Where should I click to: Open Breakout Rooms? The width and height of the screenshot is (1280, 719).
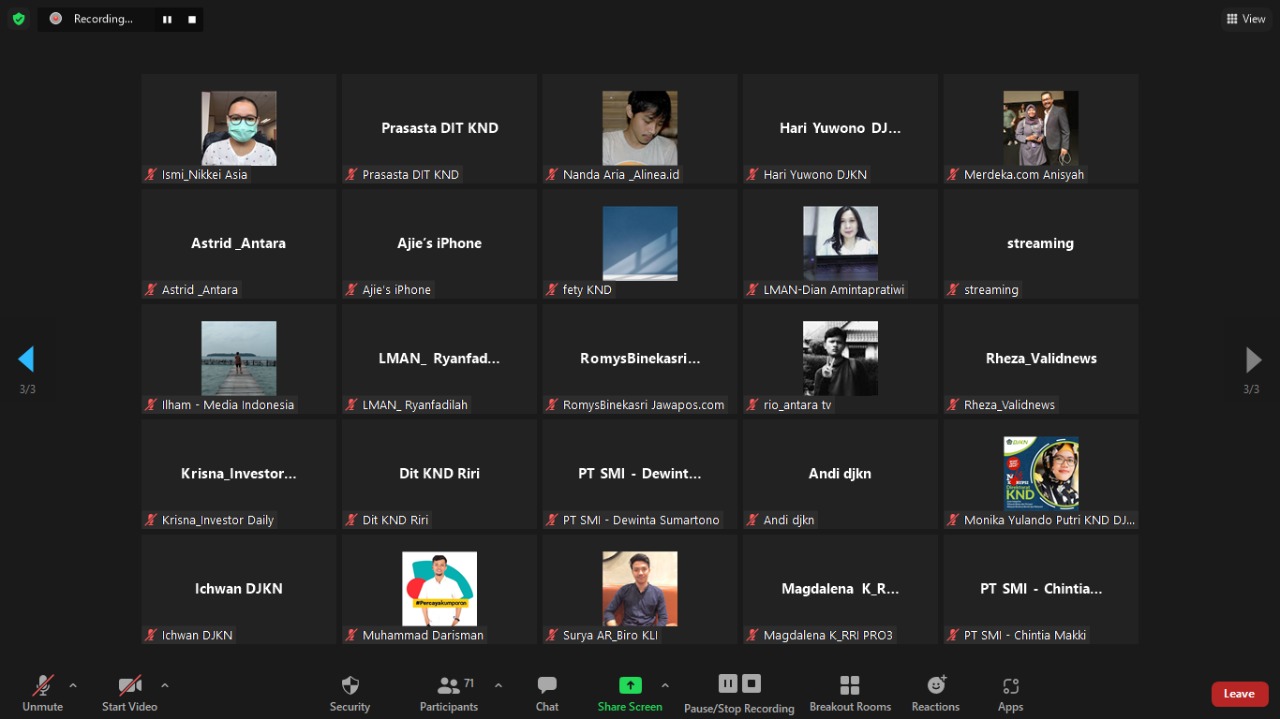(850, 692)
